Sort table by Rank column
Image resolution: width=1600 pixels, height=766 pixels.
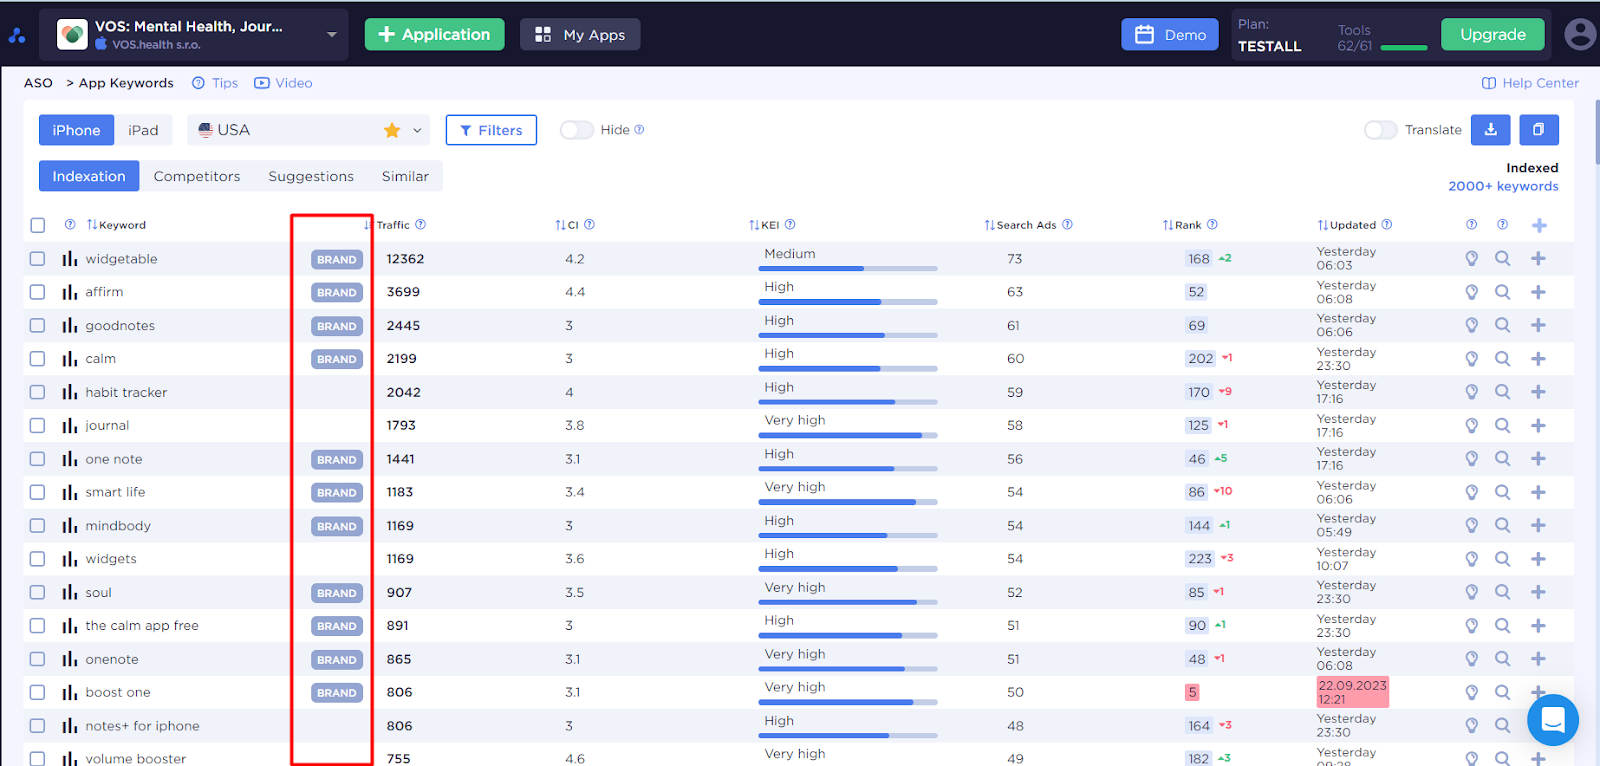[x=1182, y=225]
